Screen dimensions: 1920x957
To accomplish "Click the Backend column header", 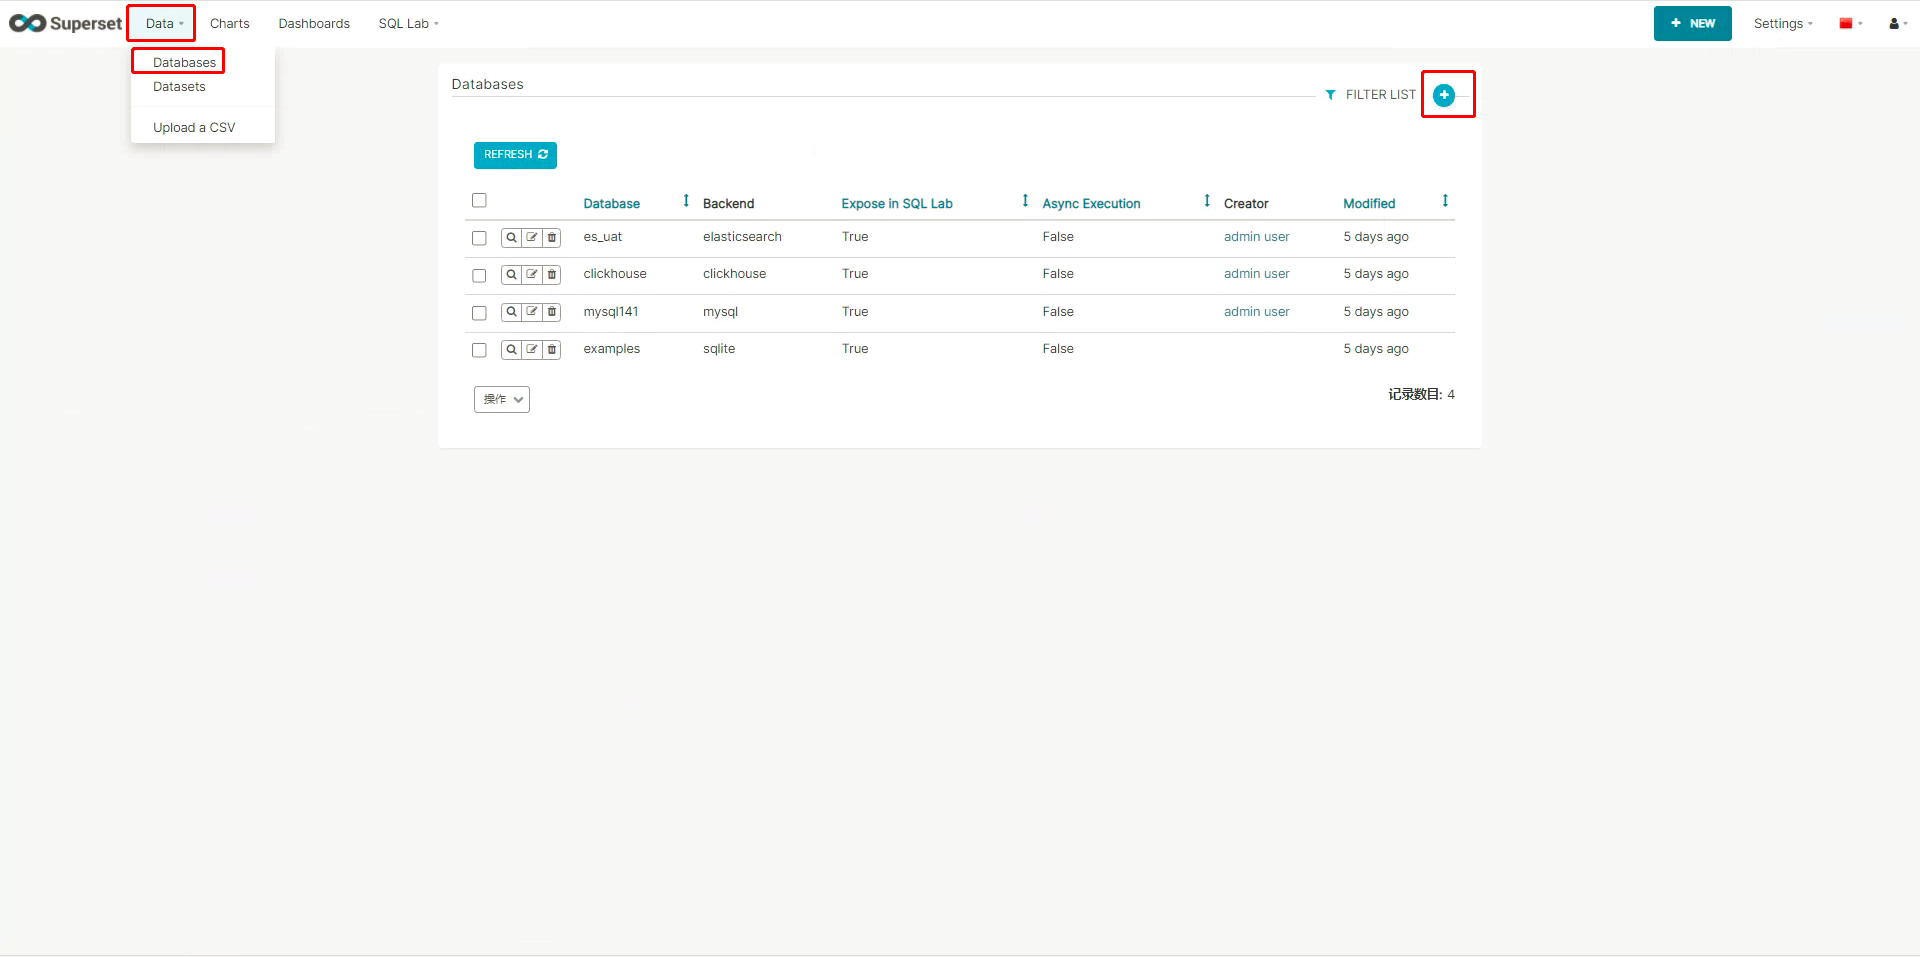I will [x=728, y=203].
